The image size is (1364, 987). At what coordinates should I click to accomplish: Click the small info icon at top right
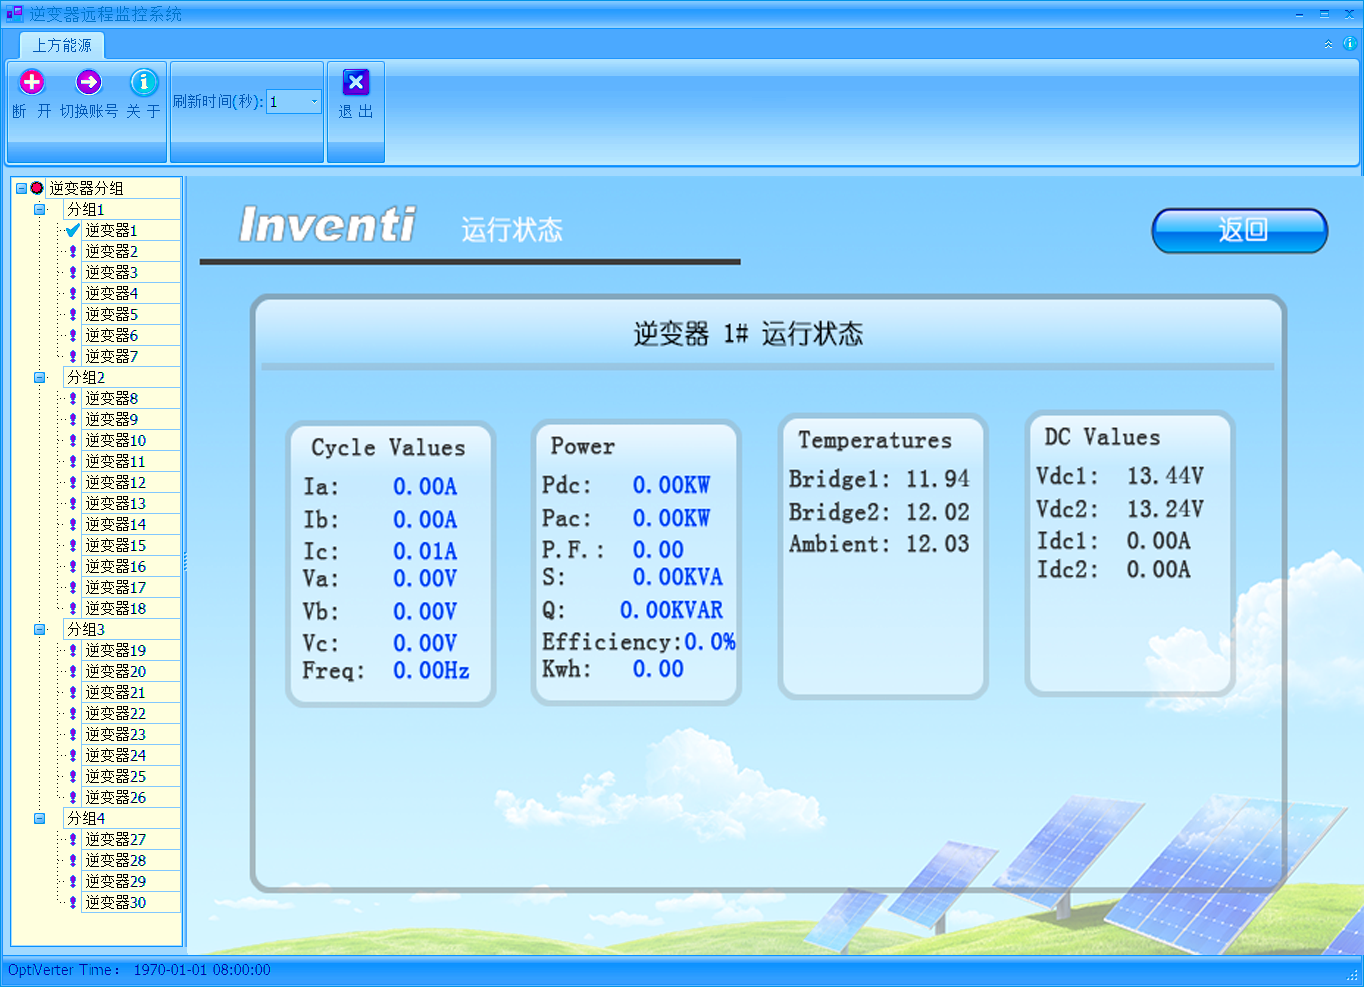pyautogui.click(x=1349, y=43)
